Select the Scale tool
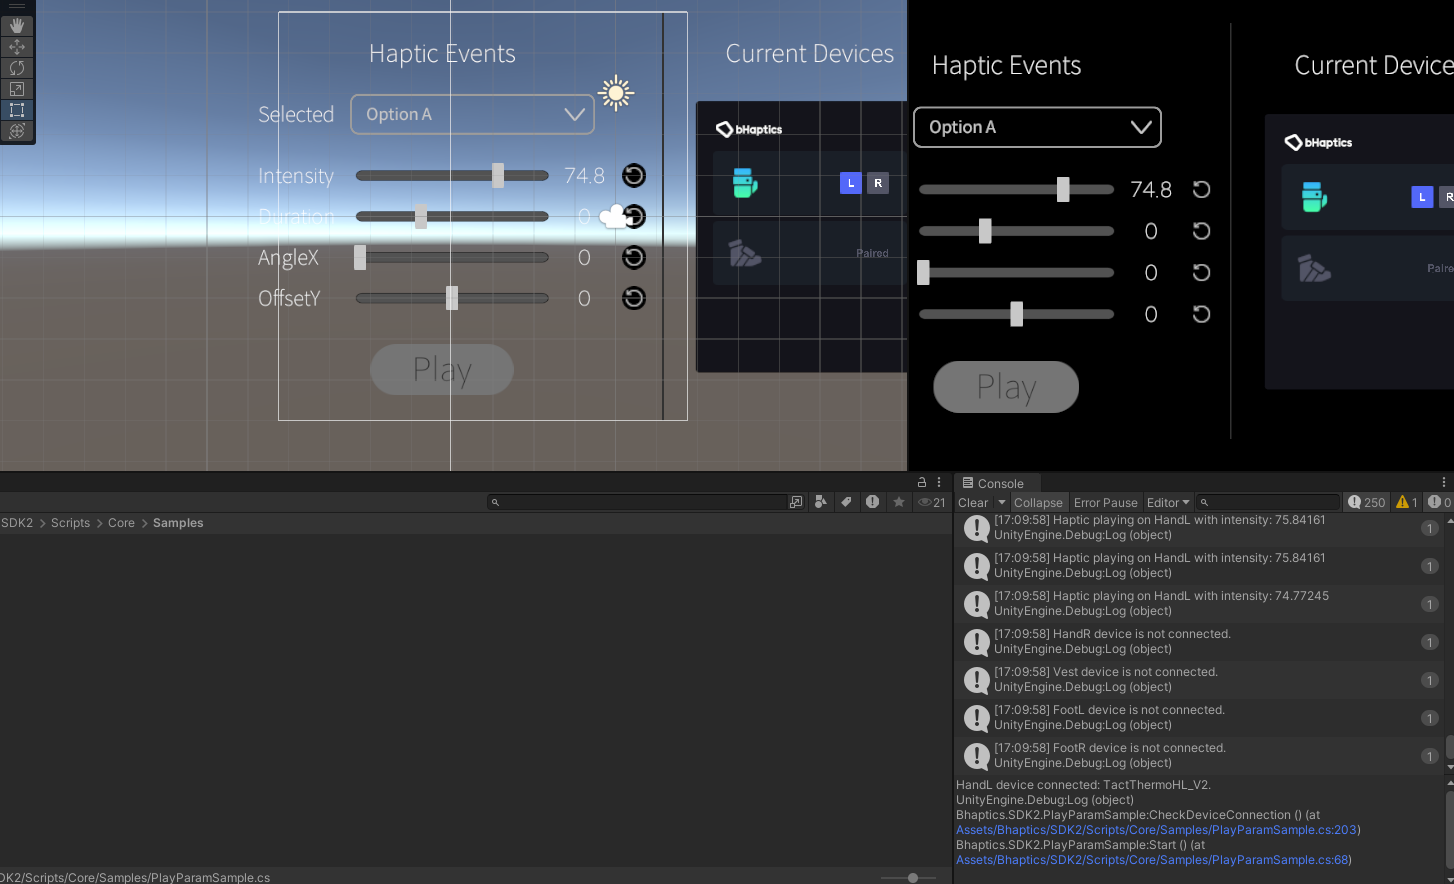 (x=17, y=89)
